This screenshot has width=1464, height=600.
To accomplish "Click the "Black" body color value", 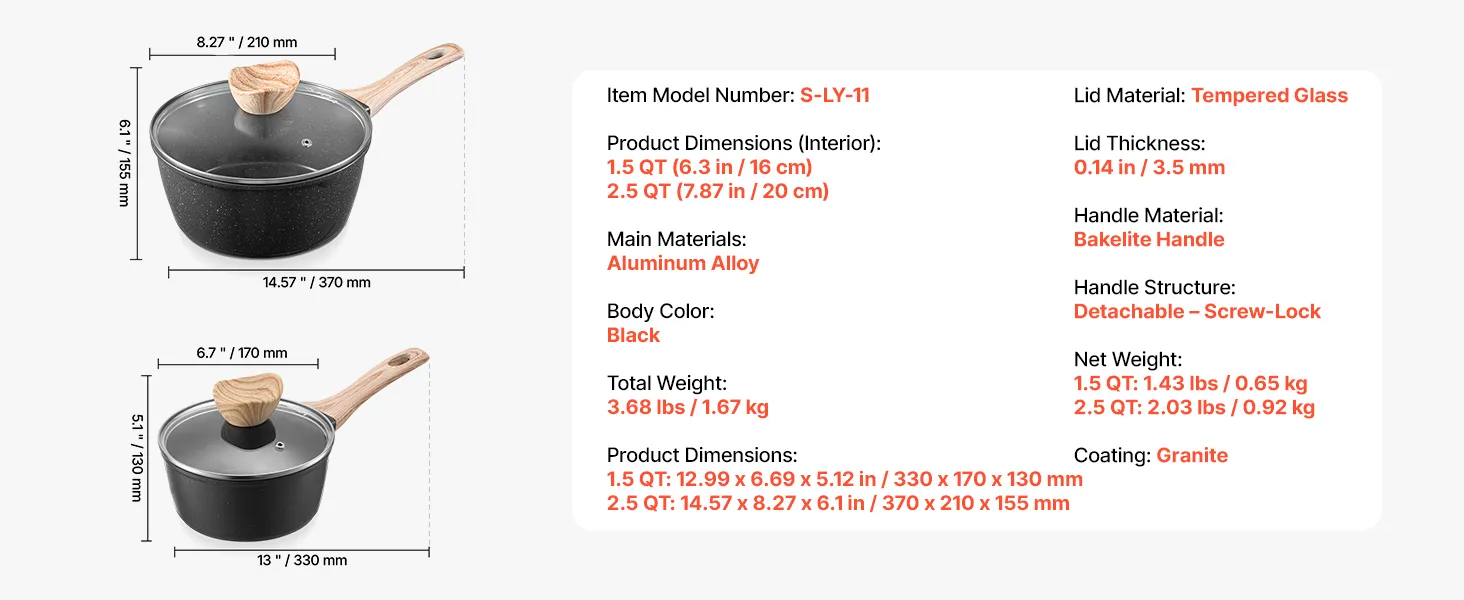I will point(633,336).
